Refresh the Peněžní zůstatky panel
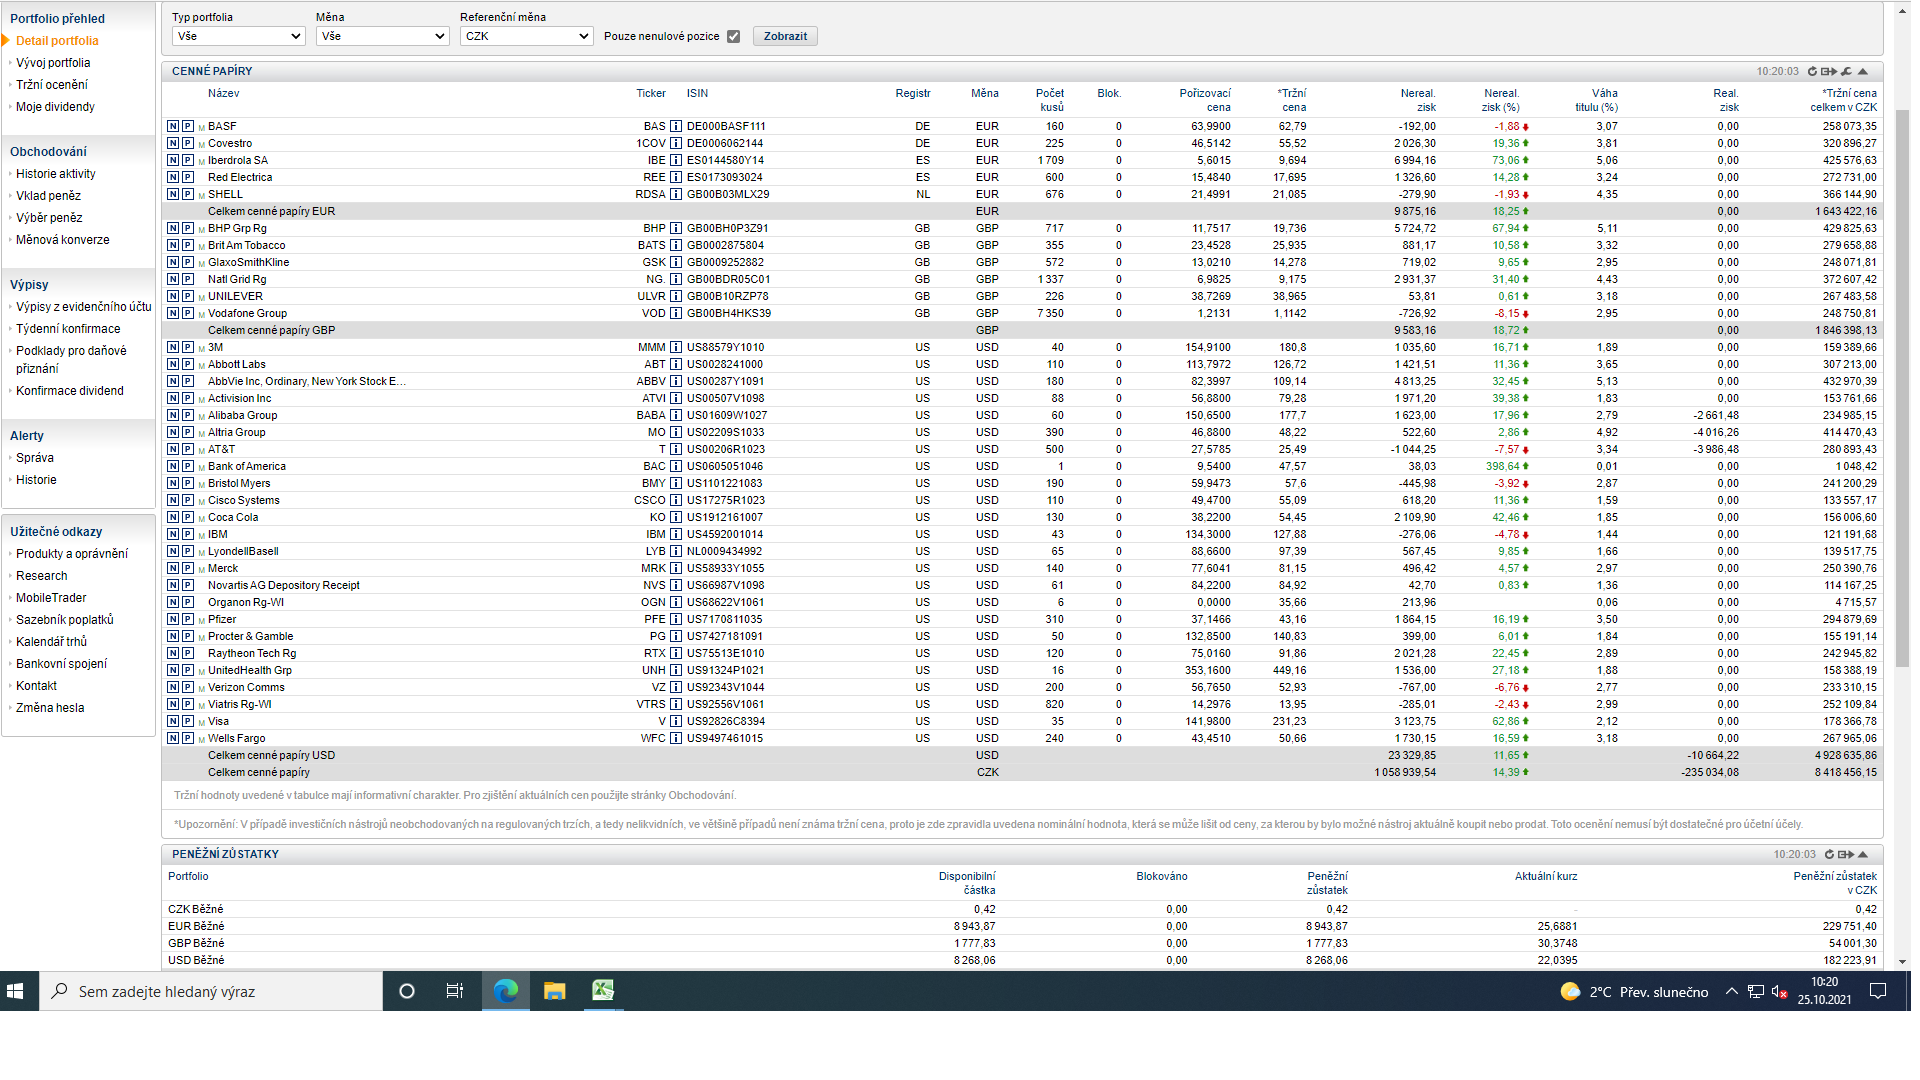The width and height of the screenshot is (1920, 1080). tap(1829, 855)
